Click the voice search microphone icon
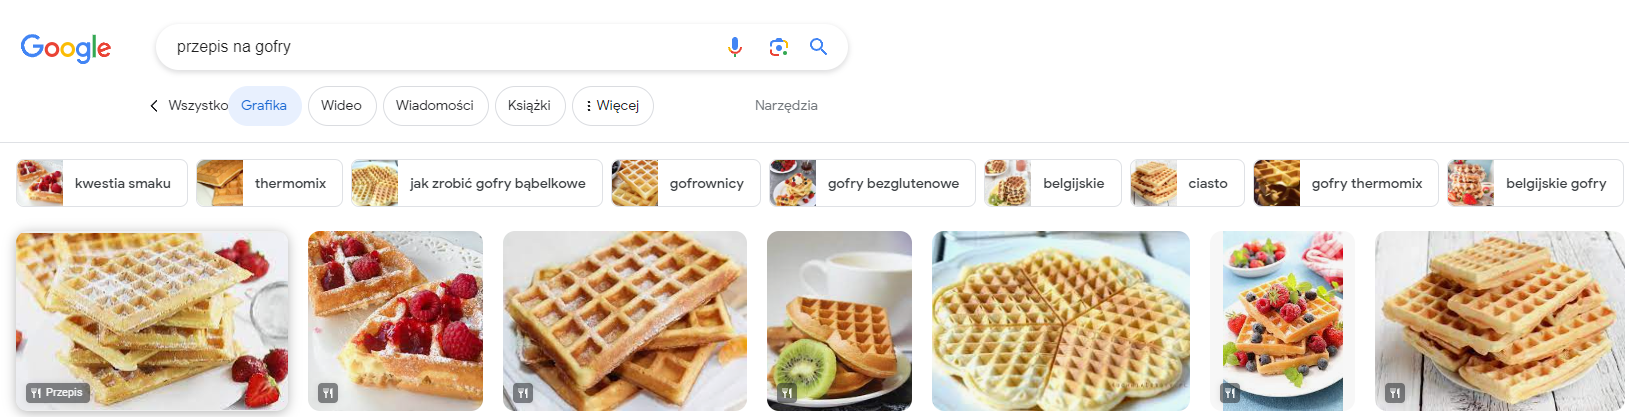The width and height of the screenshot is (1629, 417). point(735,47)
